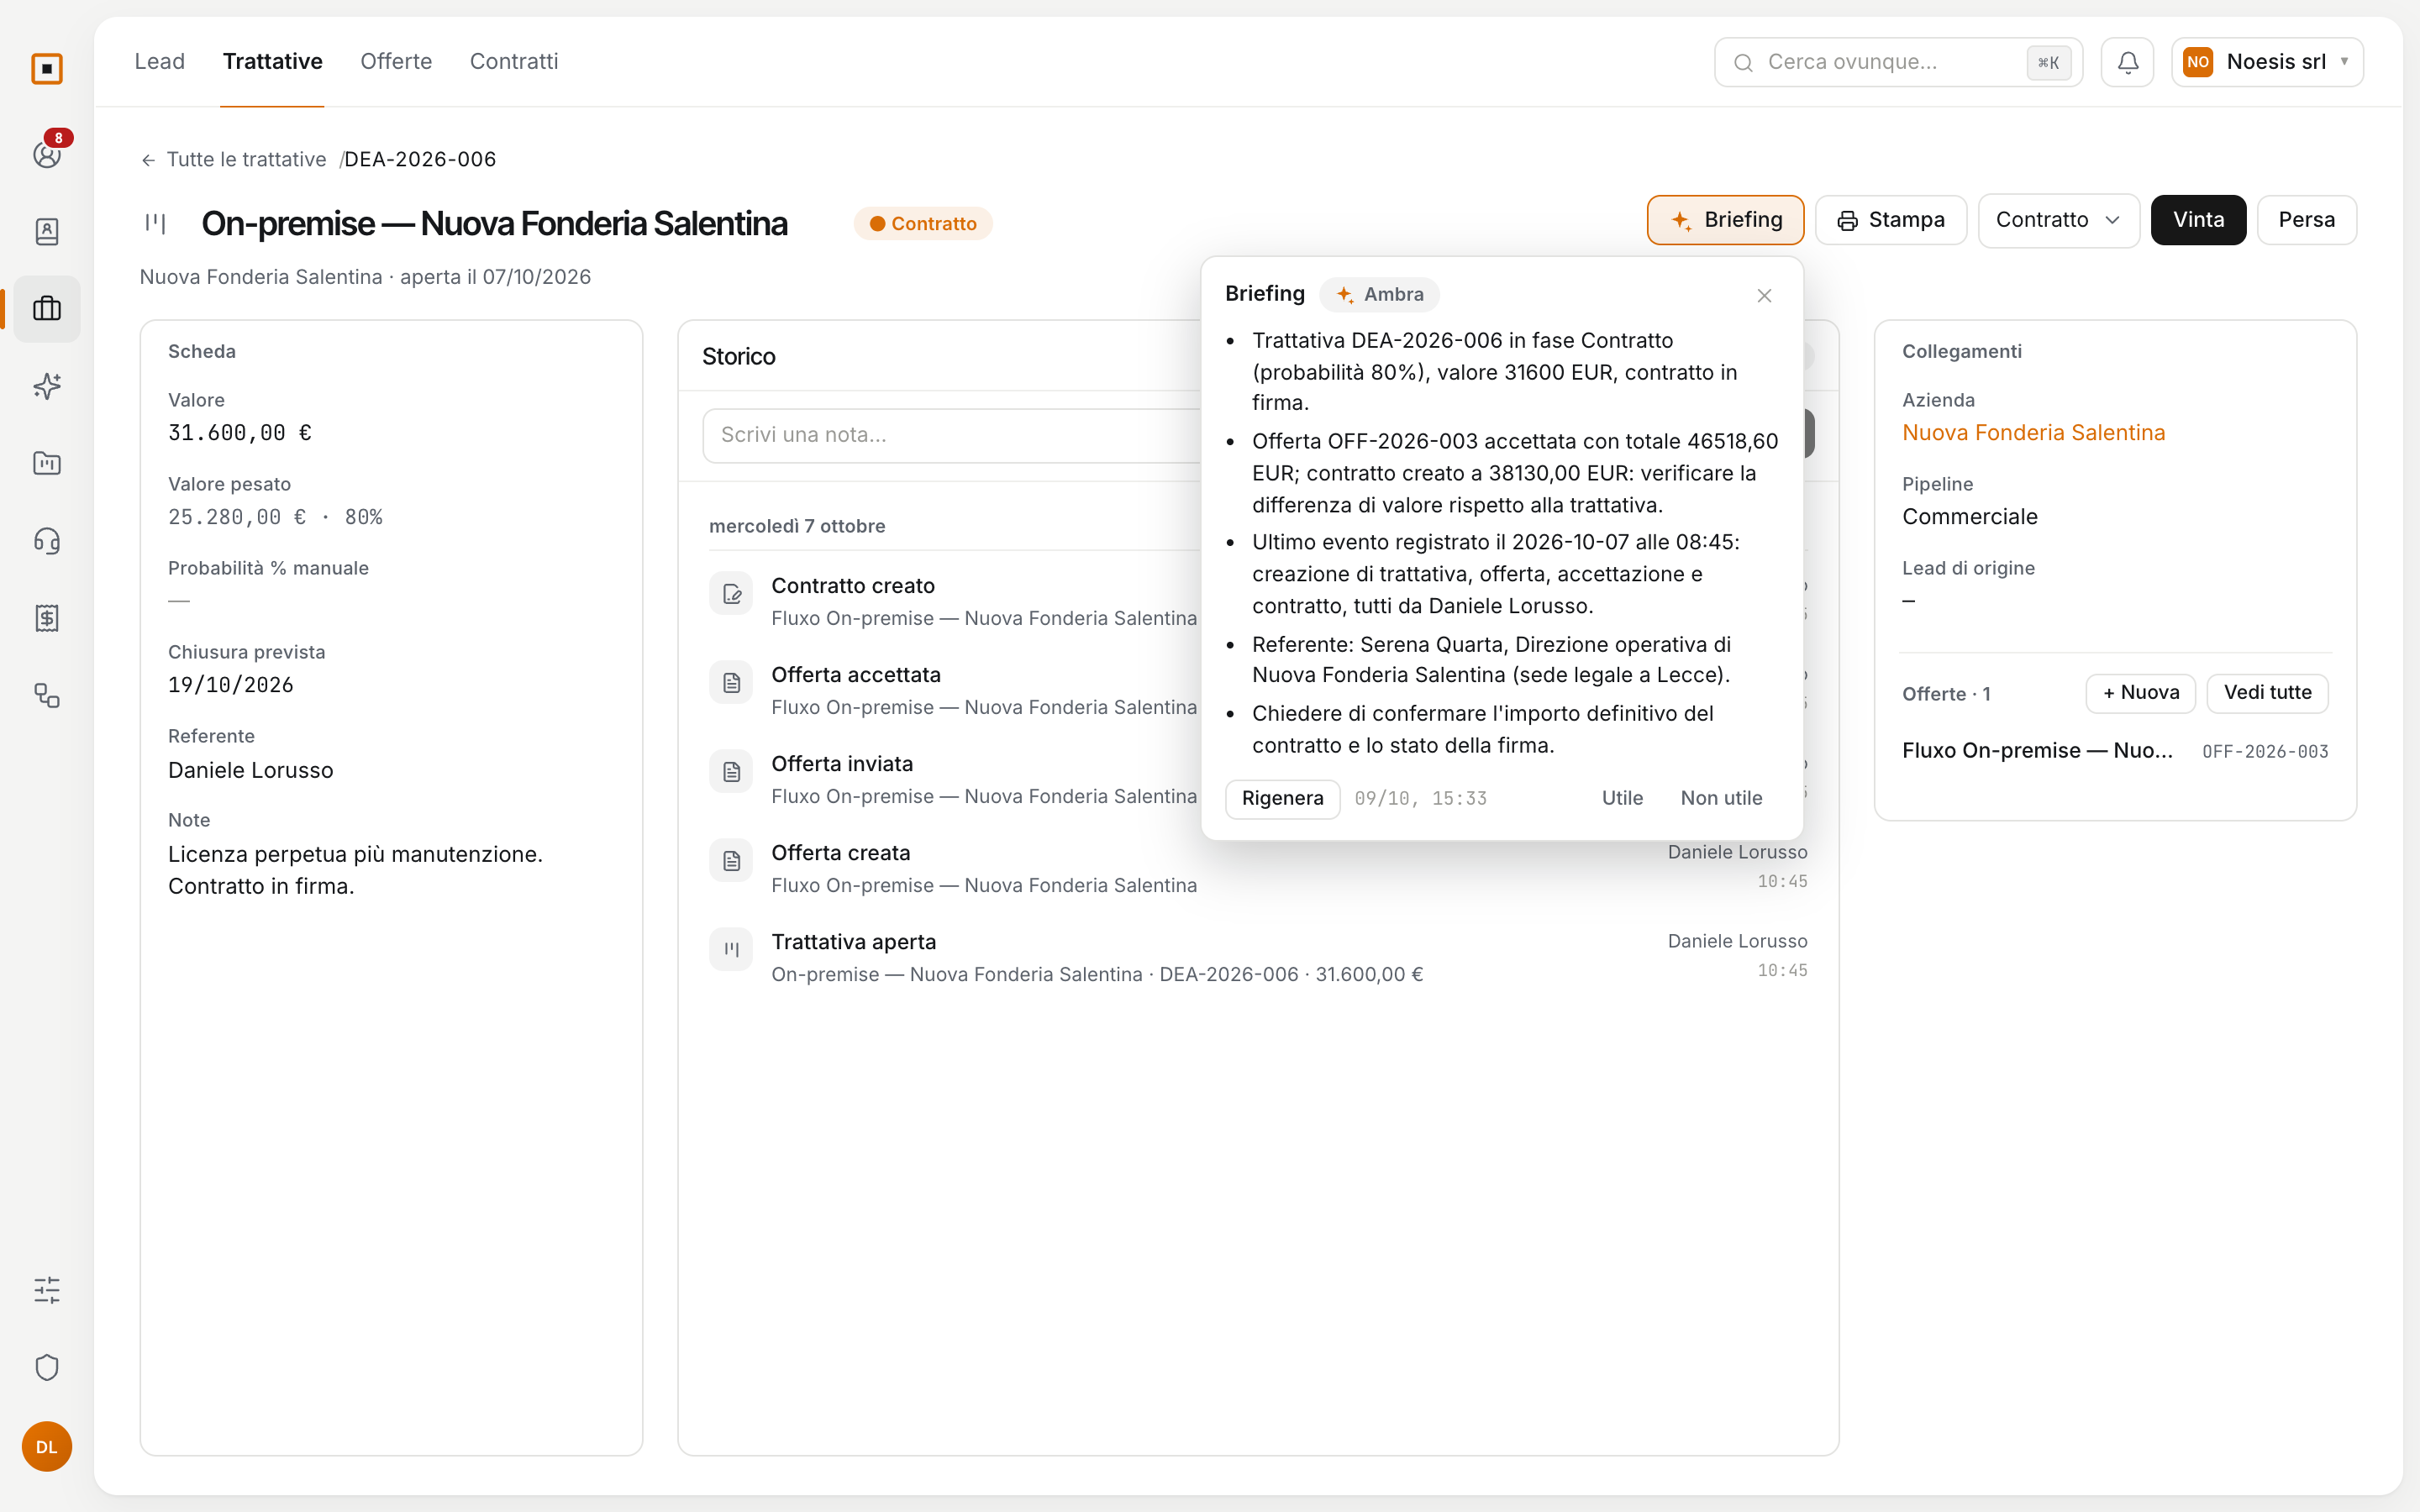Viewport: 2420px width, 1512px height.
Task: Switch to the Contratti tab
Action: (514, 61)
